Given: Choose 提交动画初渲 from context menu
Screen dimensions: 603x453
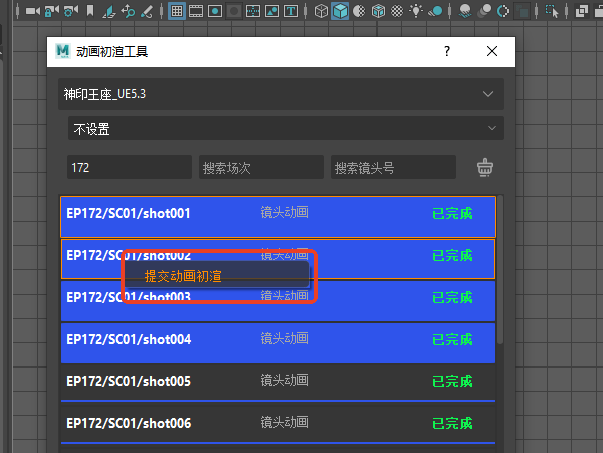Looking at the screenshot, I should tap(183, 275).
